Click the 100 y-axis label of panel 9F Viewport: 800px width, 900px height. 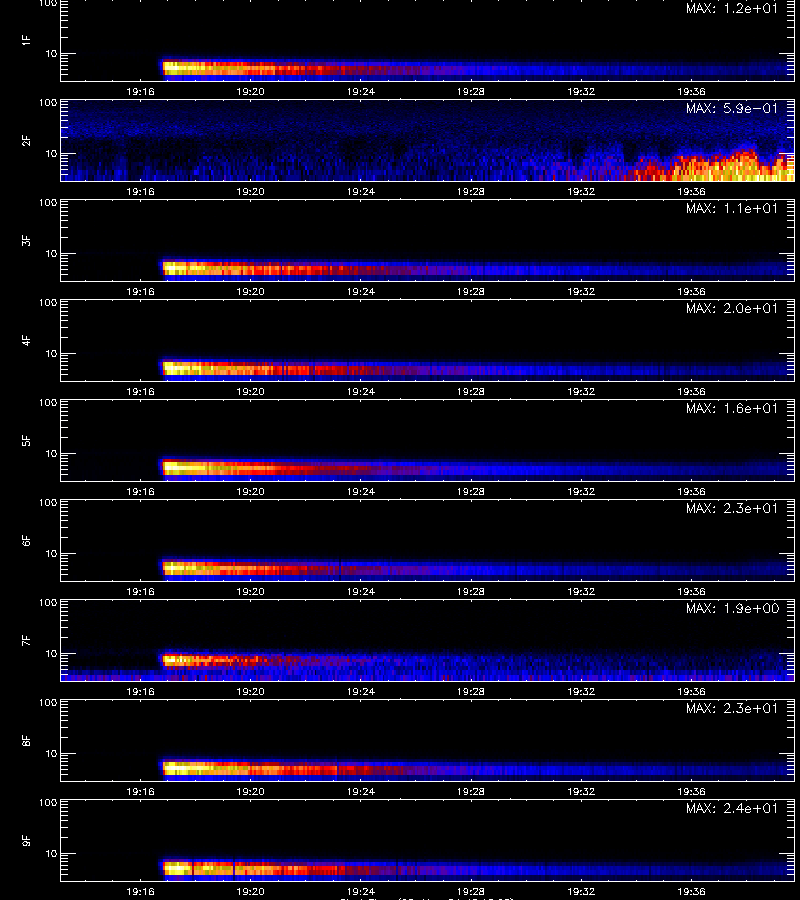48,803
